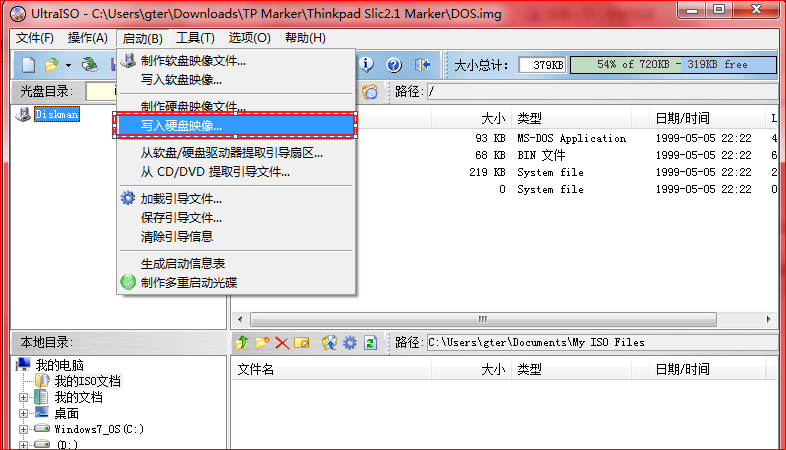Open the 工具(T) menu
The width and height of the screenshot is (786, 450).
[x=195, y=38]
